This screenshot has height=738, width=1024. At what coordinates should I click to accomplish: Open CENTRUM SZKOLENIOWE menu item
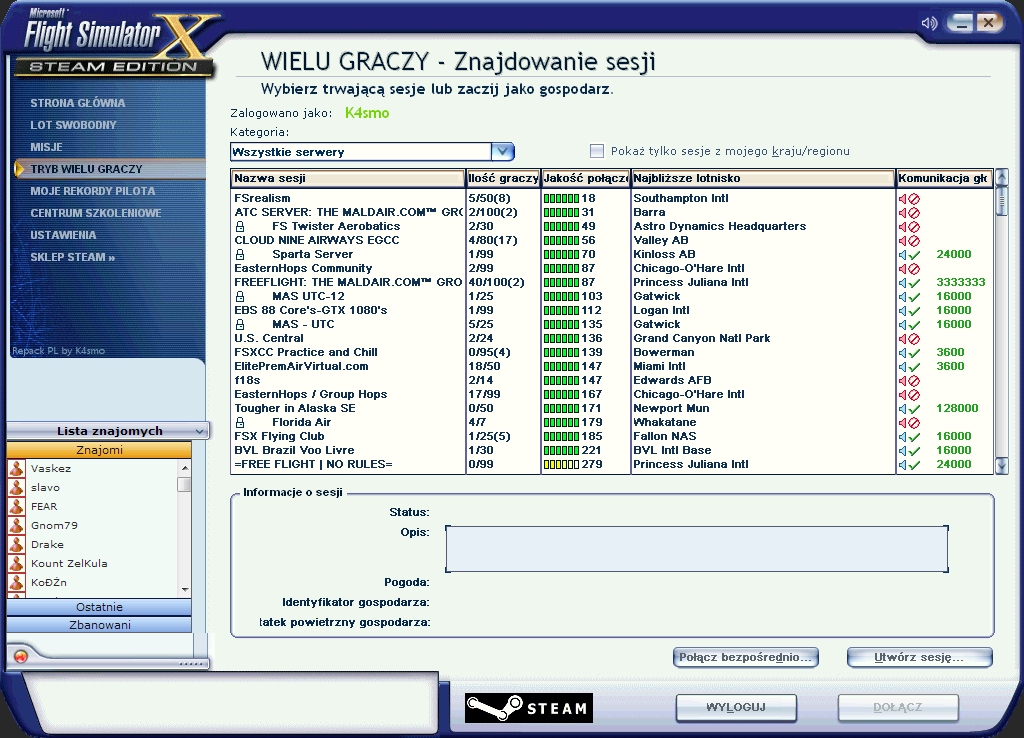tap(95, 214)
